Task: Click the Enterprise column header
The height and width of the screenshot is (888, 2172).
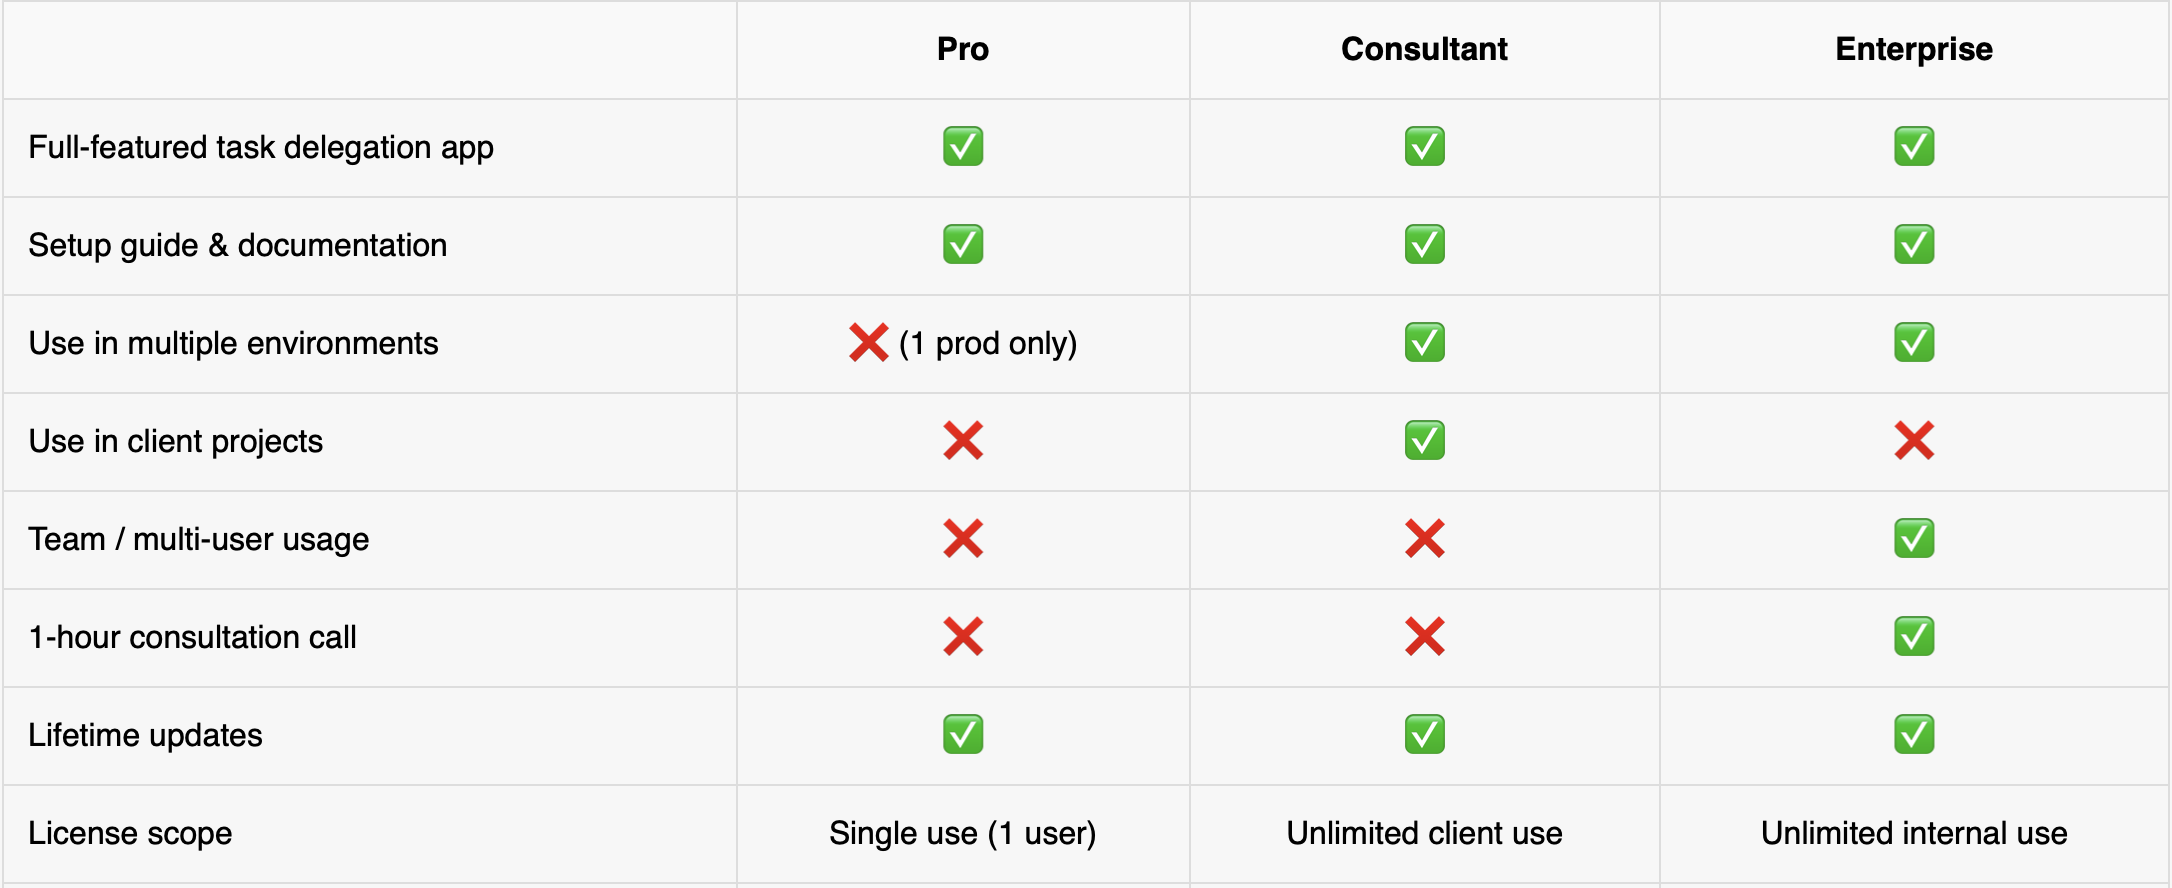Action: point(1913,49)
